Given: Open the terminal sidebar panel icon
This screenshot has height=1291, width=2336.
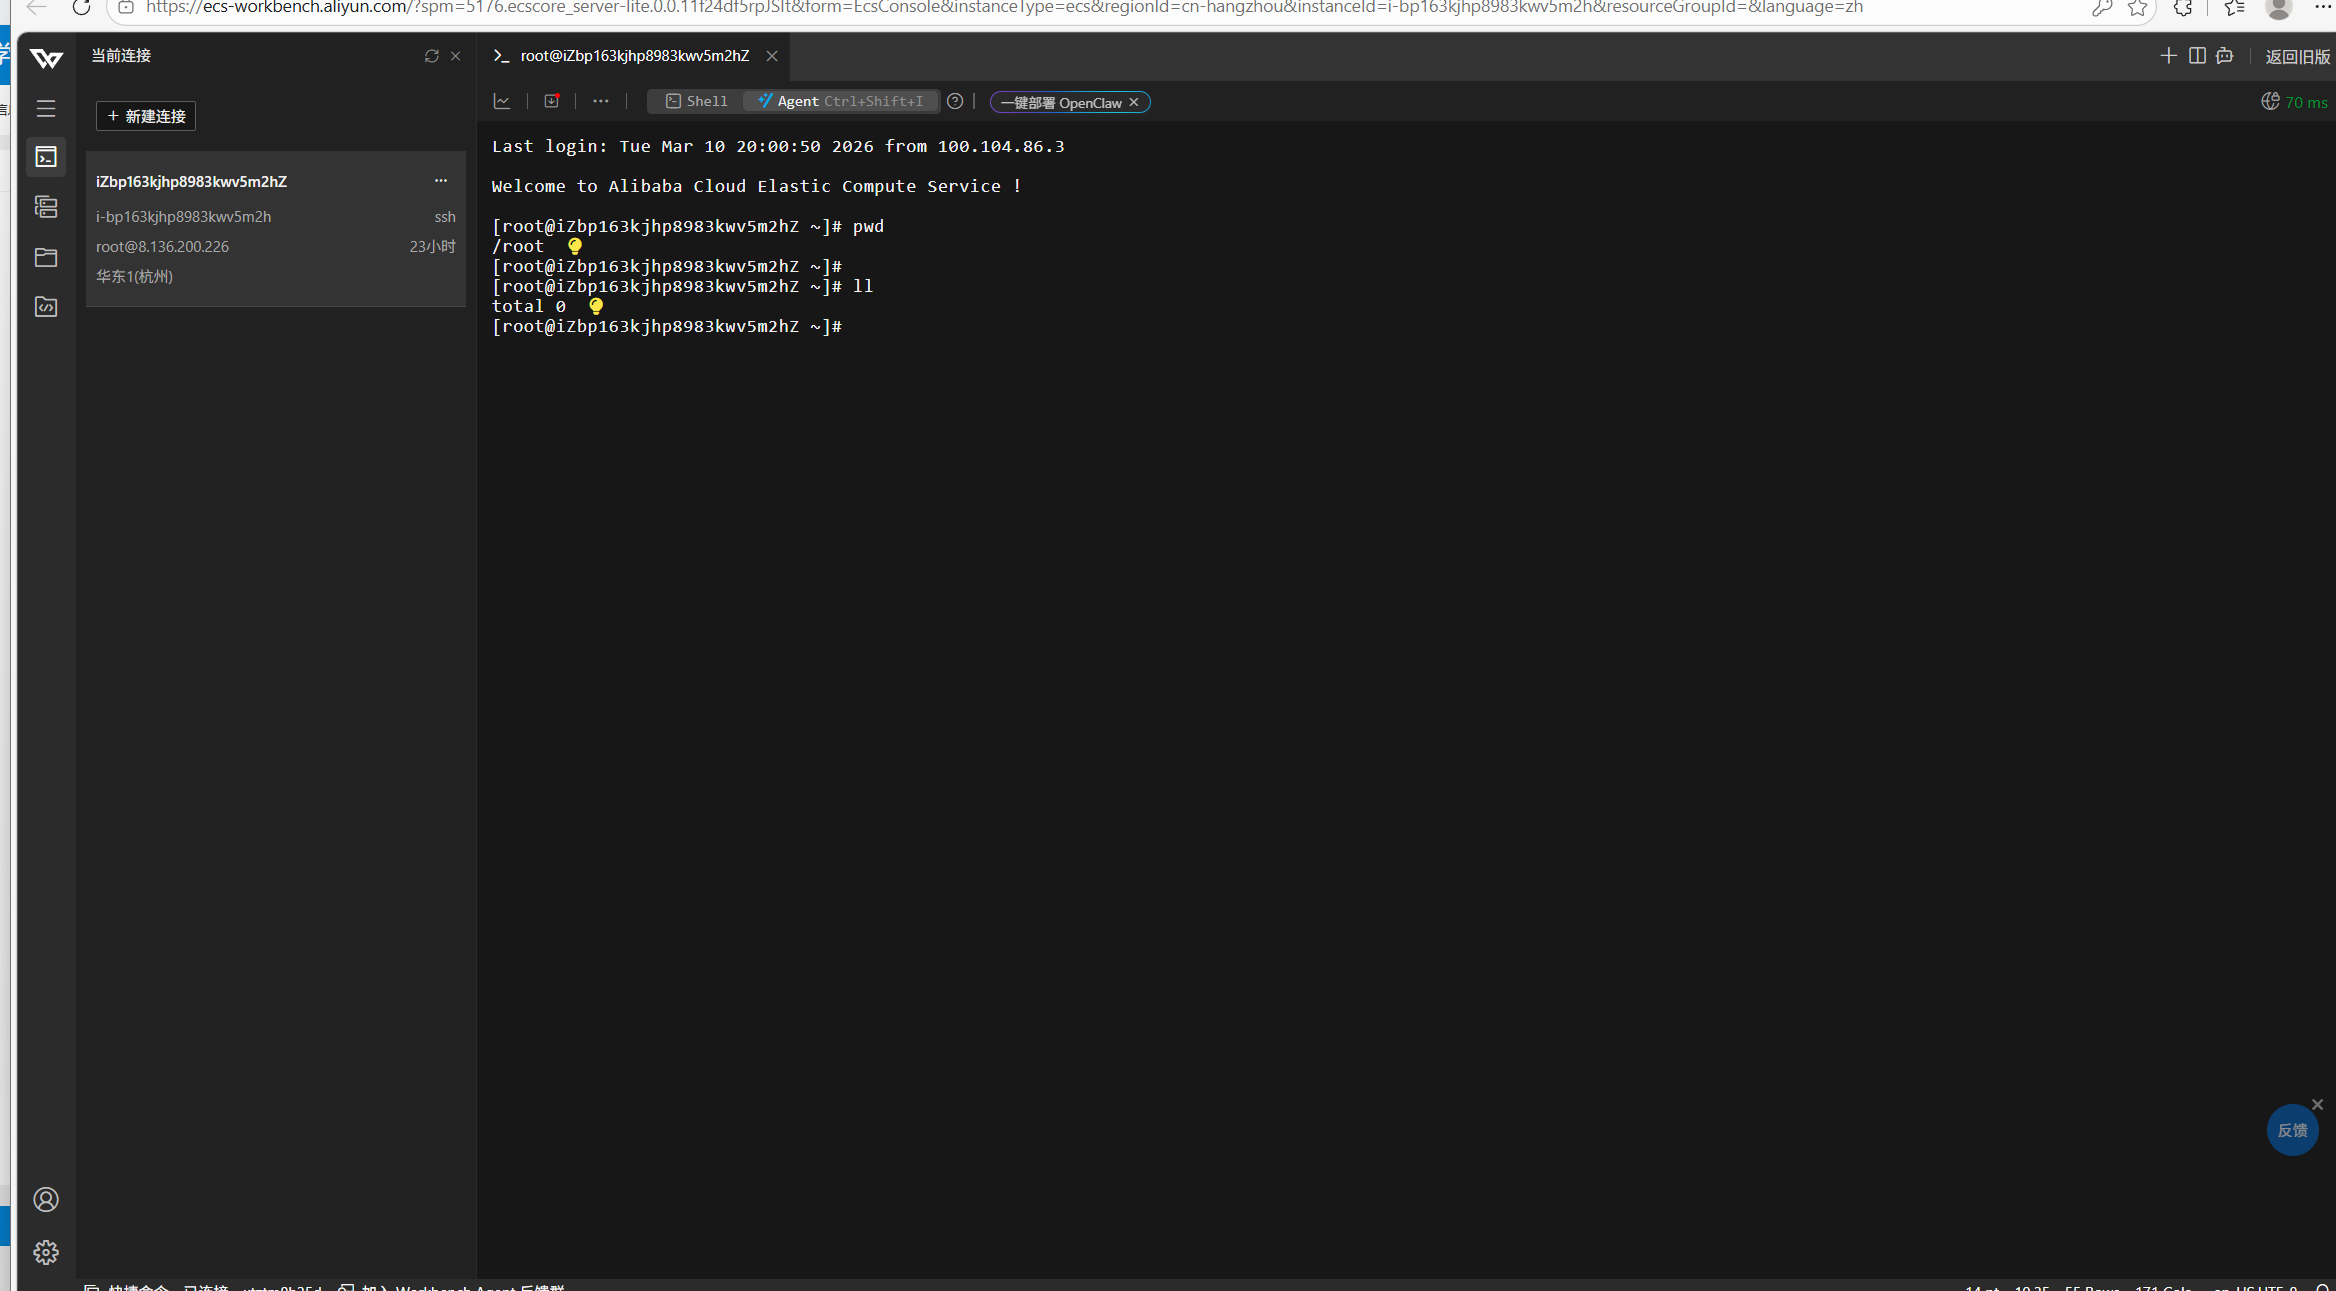Looking at the screenshot, I should (x=46, y=157).
